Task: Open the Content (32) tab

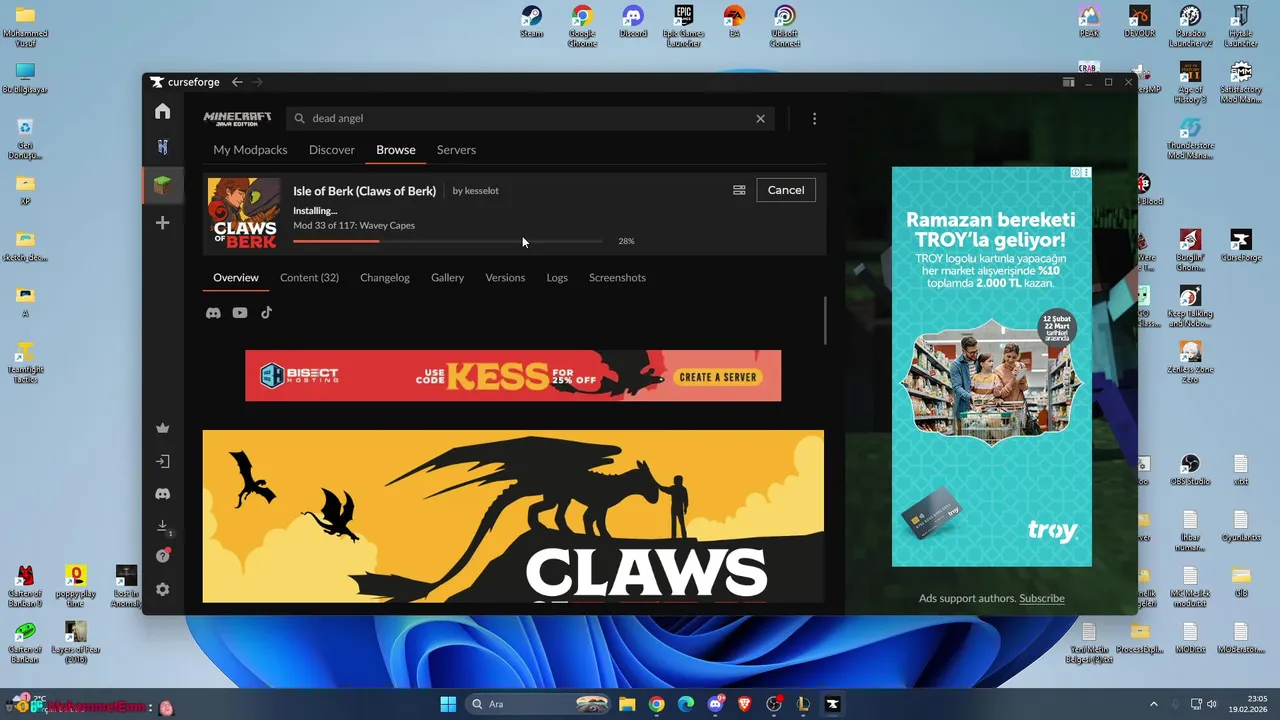Action: coord(309,278)
